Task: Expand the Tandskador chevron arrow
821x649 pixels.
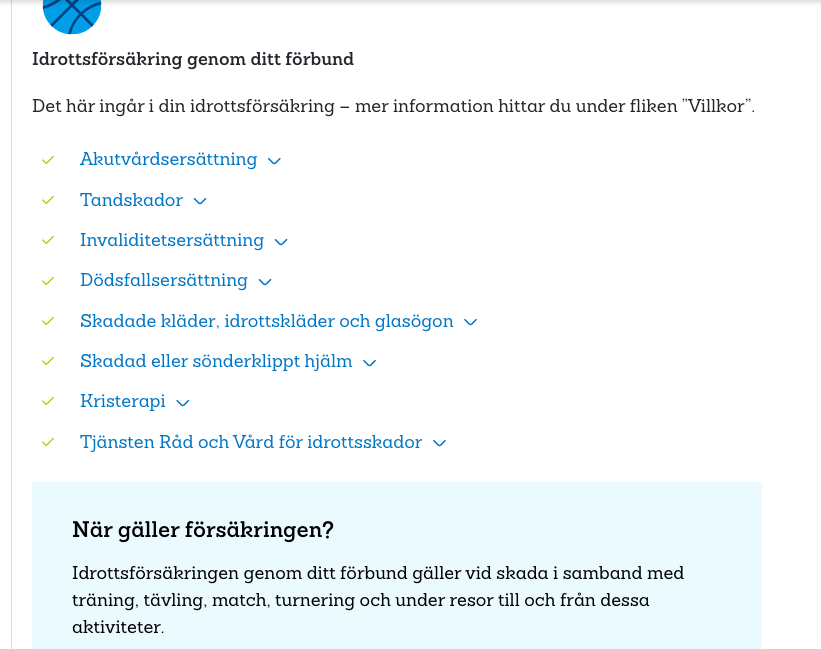Action: 200,201
